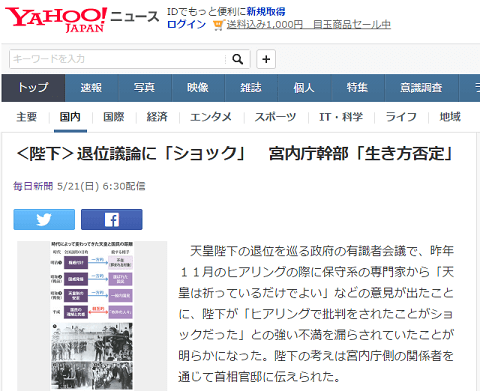The width and height of the screenshot is (480, 391).
Task: Select the 雑誌 navigation tab
Action: click(251, 88)
